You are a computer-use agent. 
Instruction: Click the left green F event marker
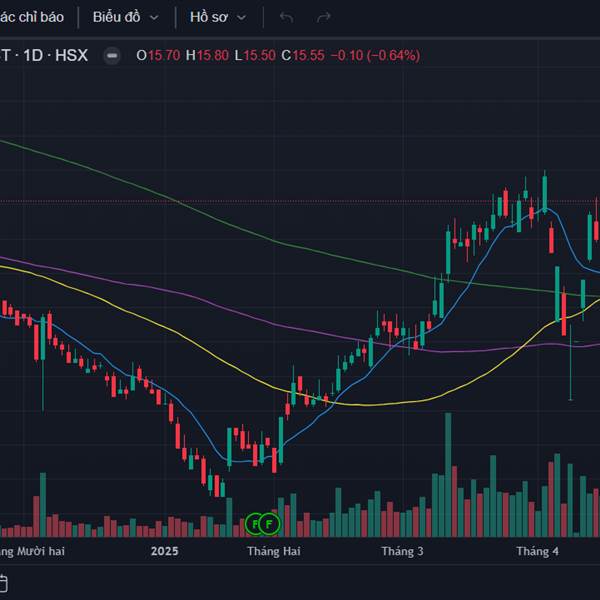pos(253,524)
